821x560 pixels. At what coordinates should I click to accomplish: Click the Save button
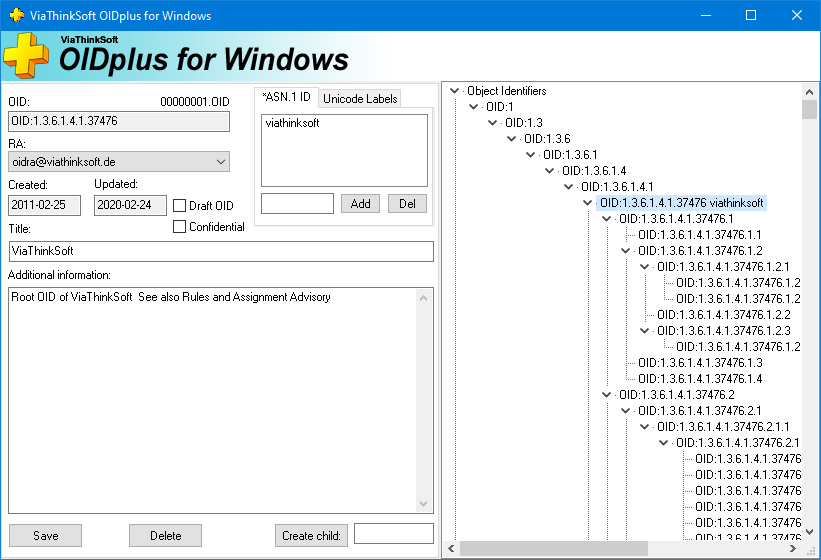(x=46, y=535)
